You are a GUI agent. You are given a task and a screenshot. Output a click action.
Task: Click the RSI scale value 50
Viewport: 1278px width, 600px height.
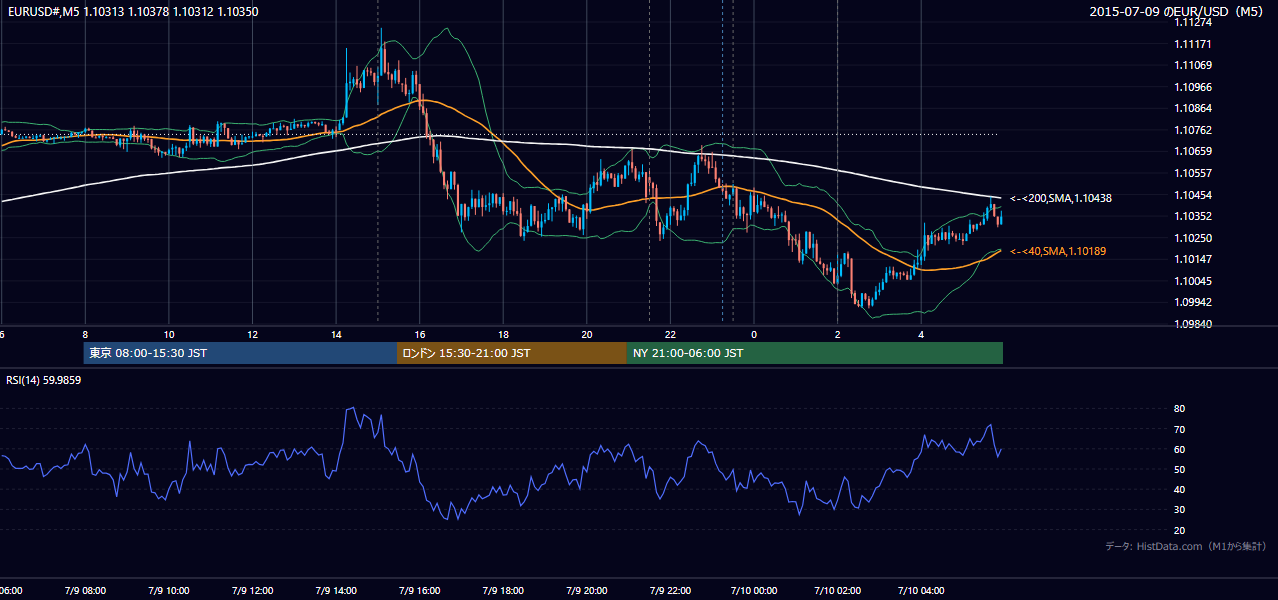1179,469
